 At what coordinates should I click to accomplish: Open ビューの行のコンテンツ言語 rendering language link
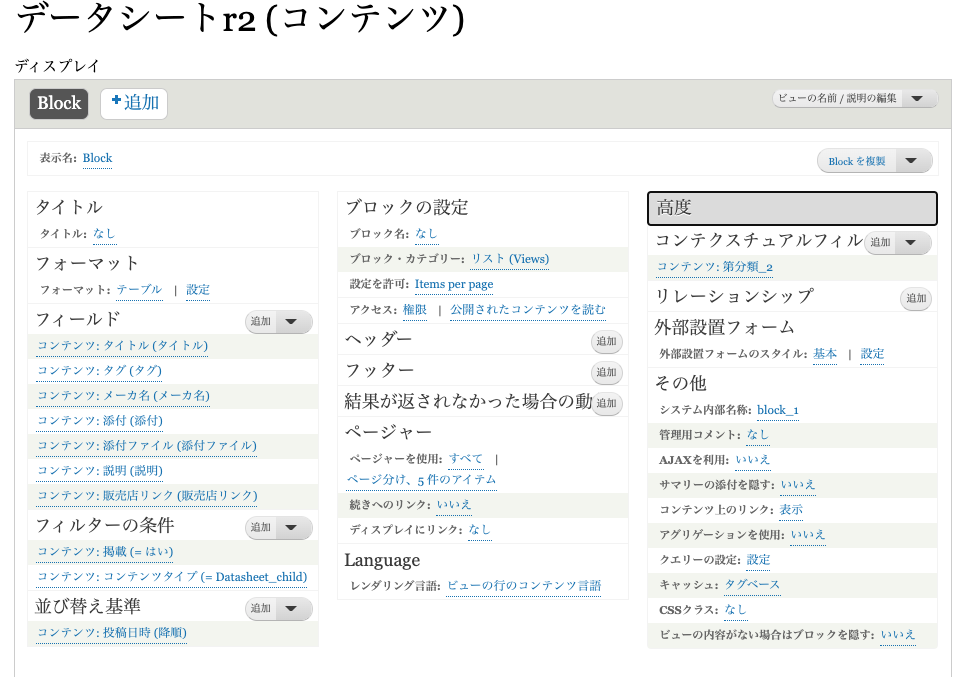coord(524,585)
